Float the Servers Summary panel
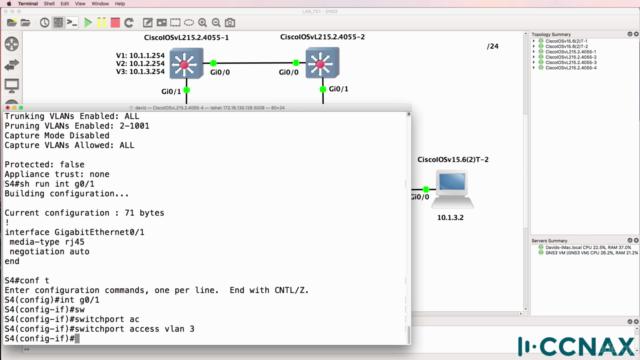Viewport: 640px width, 360px height. coord(630,240)
